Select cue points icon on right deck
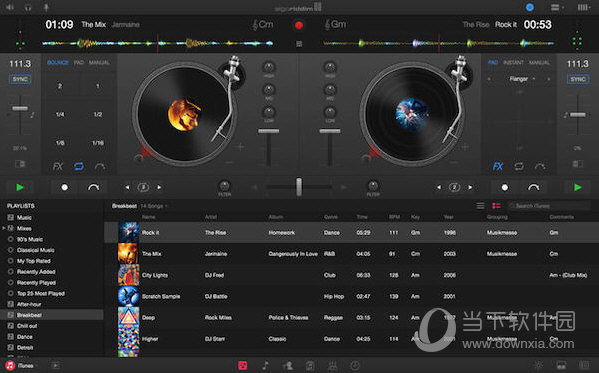Screen dimensions: 599x373 click(540, 166)
